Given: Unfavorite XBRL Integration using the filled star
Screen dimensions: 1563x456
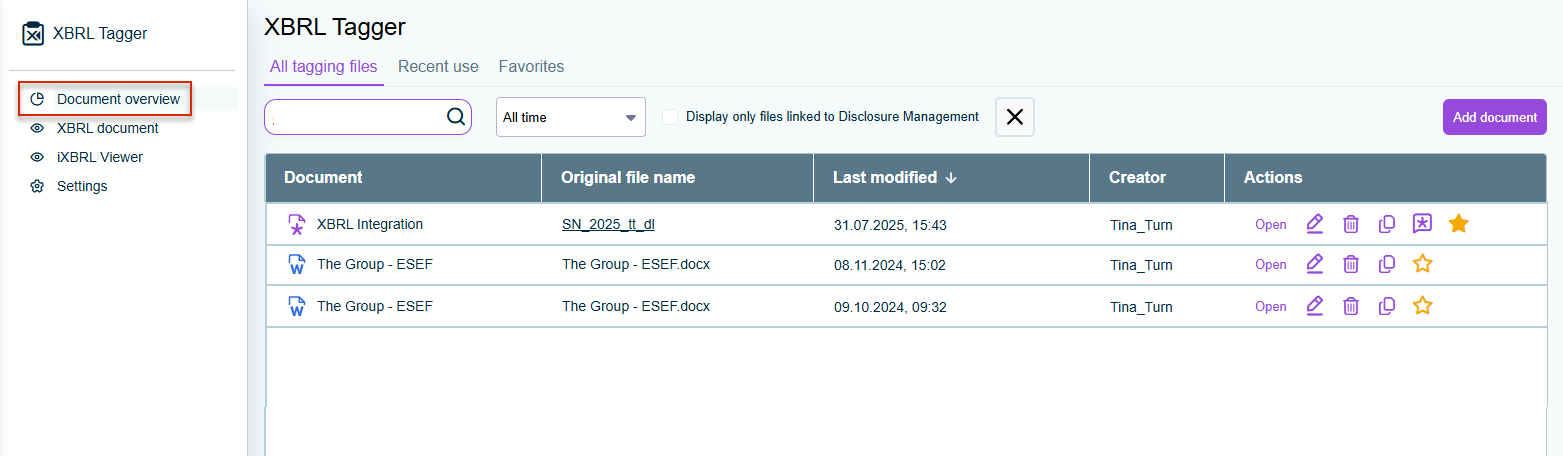Looking at the screenshot, I should pos(1458,224).
